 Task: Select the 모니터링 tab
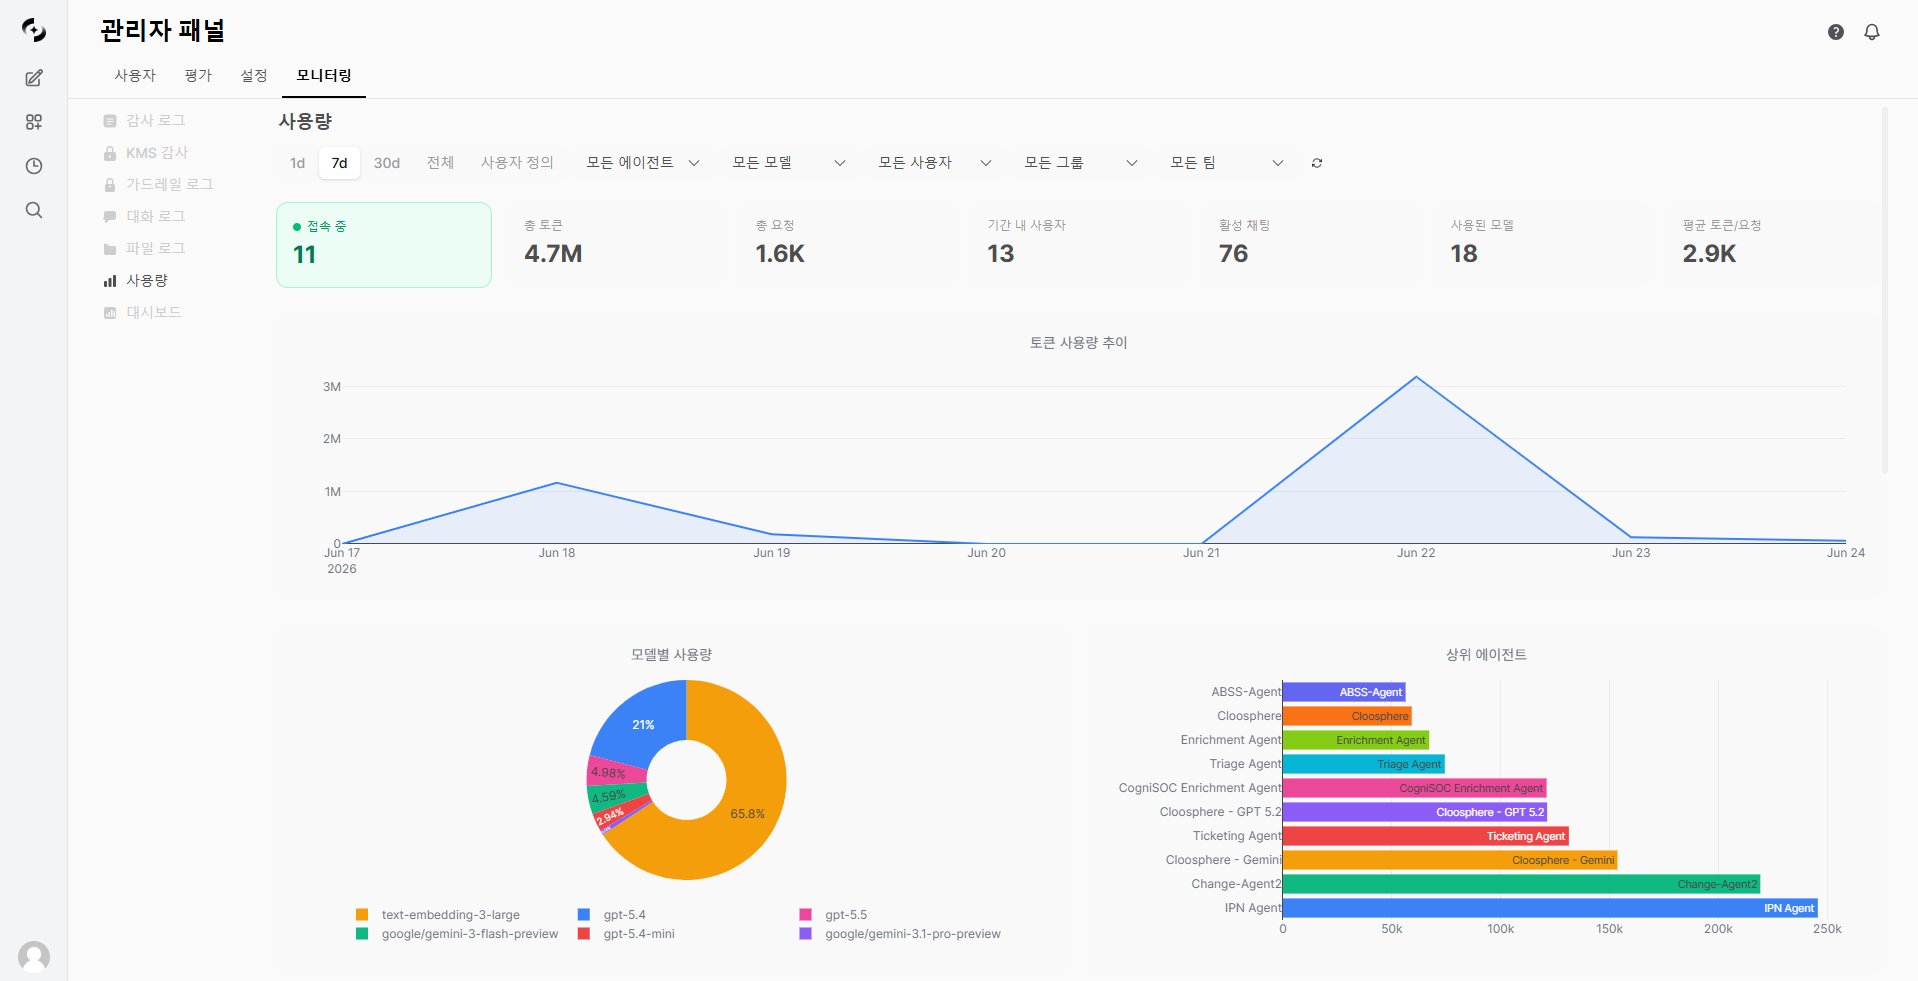pos(324,75)
